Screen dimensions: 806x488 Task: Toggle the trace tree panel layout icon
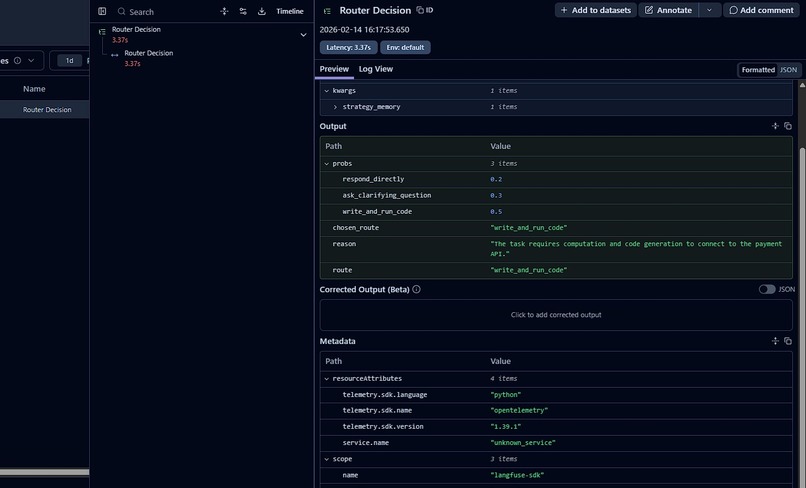102,11
